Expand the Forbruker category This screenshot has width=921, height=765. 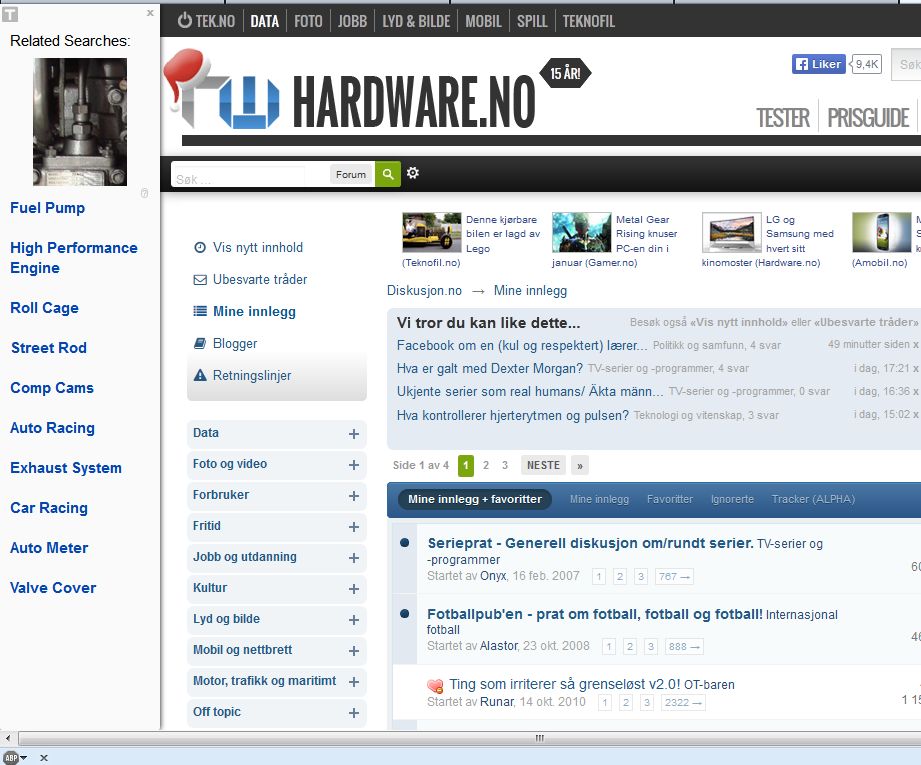coord(354,496)
